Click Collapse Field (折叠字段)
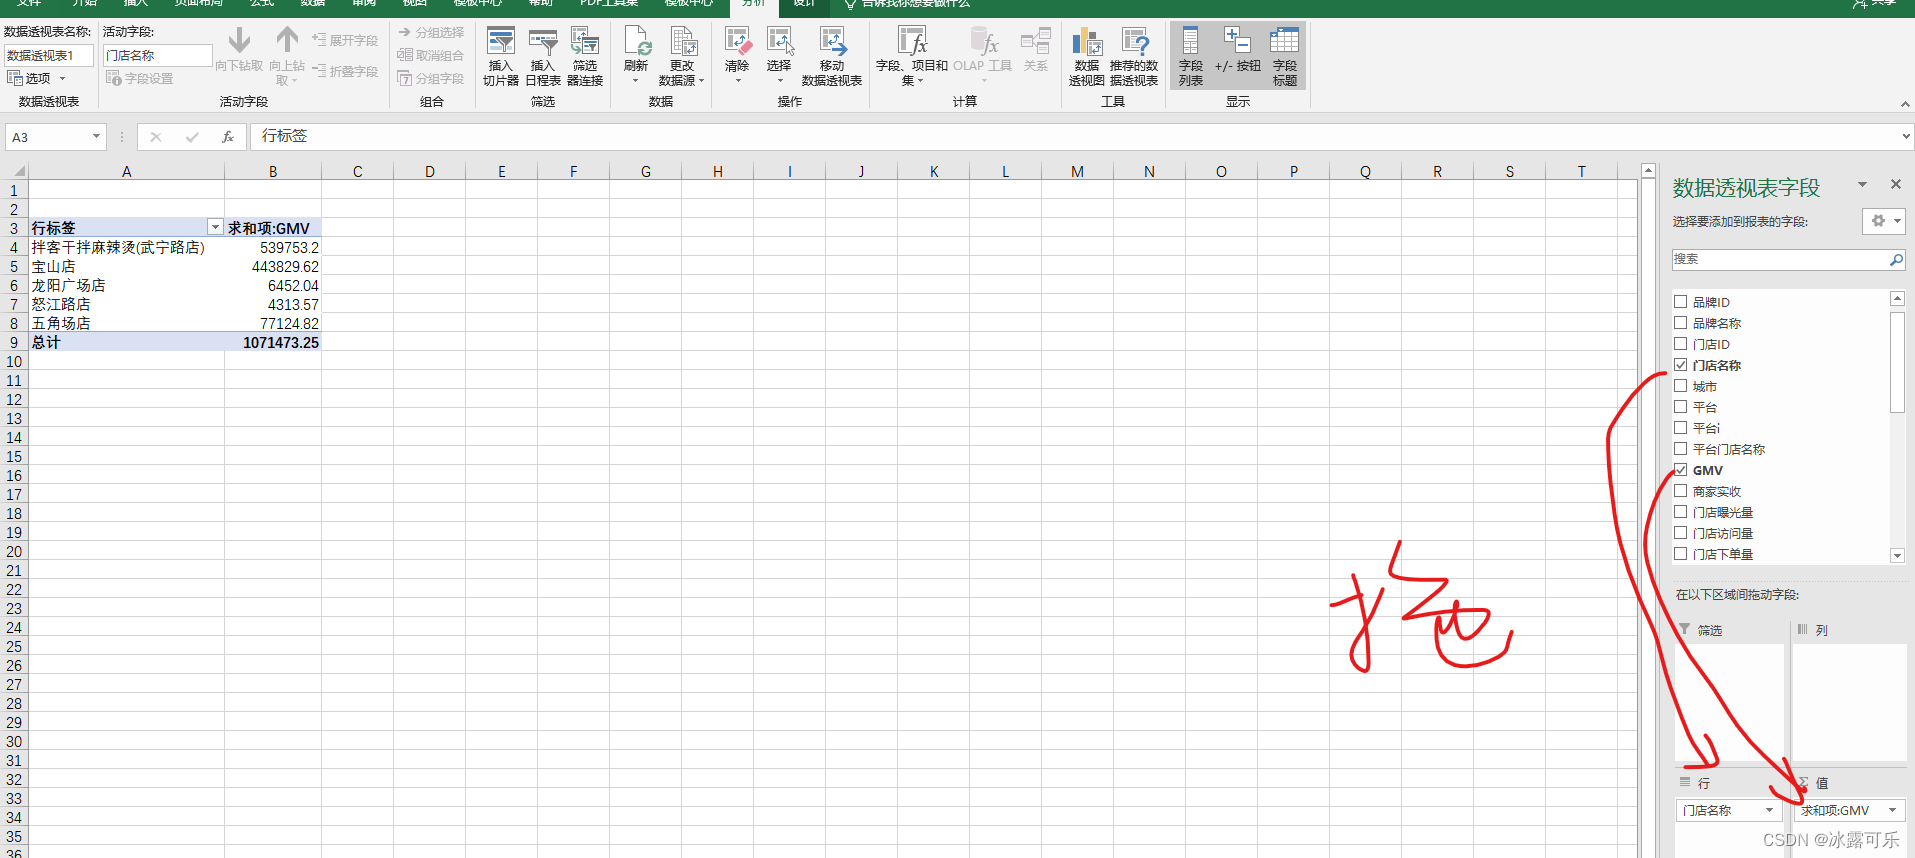1915x858 pixels. [x=345, y=71]
